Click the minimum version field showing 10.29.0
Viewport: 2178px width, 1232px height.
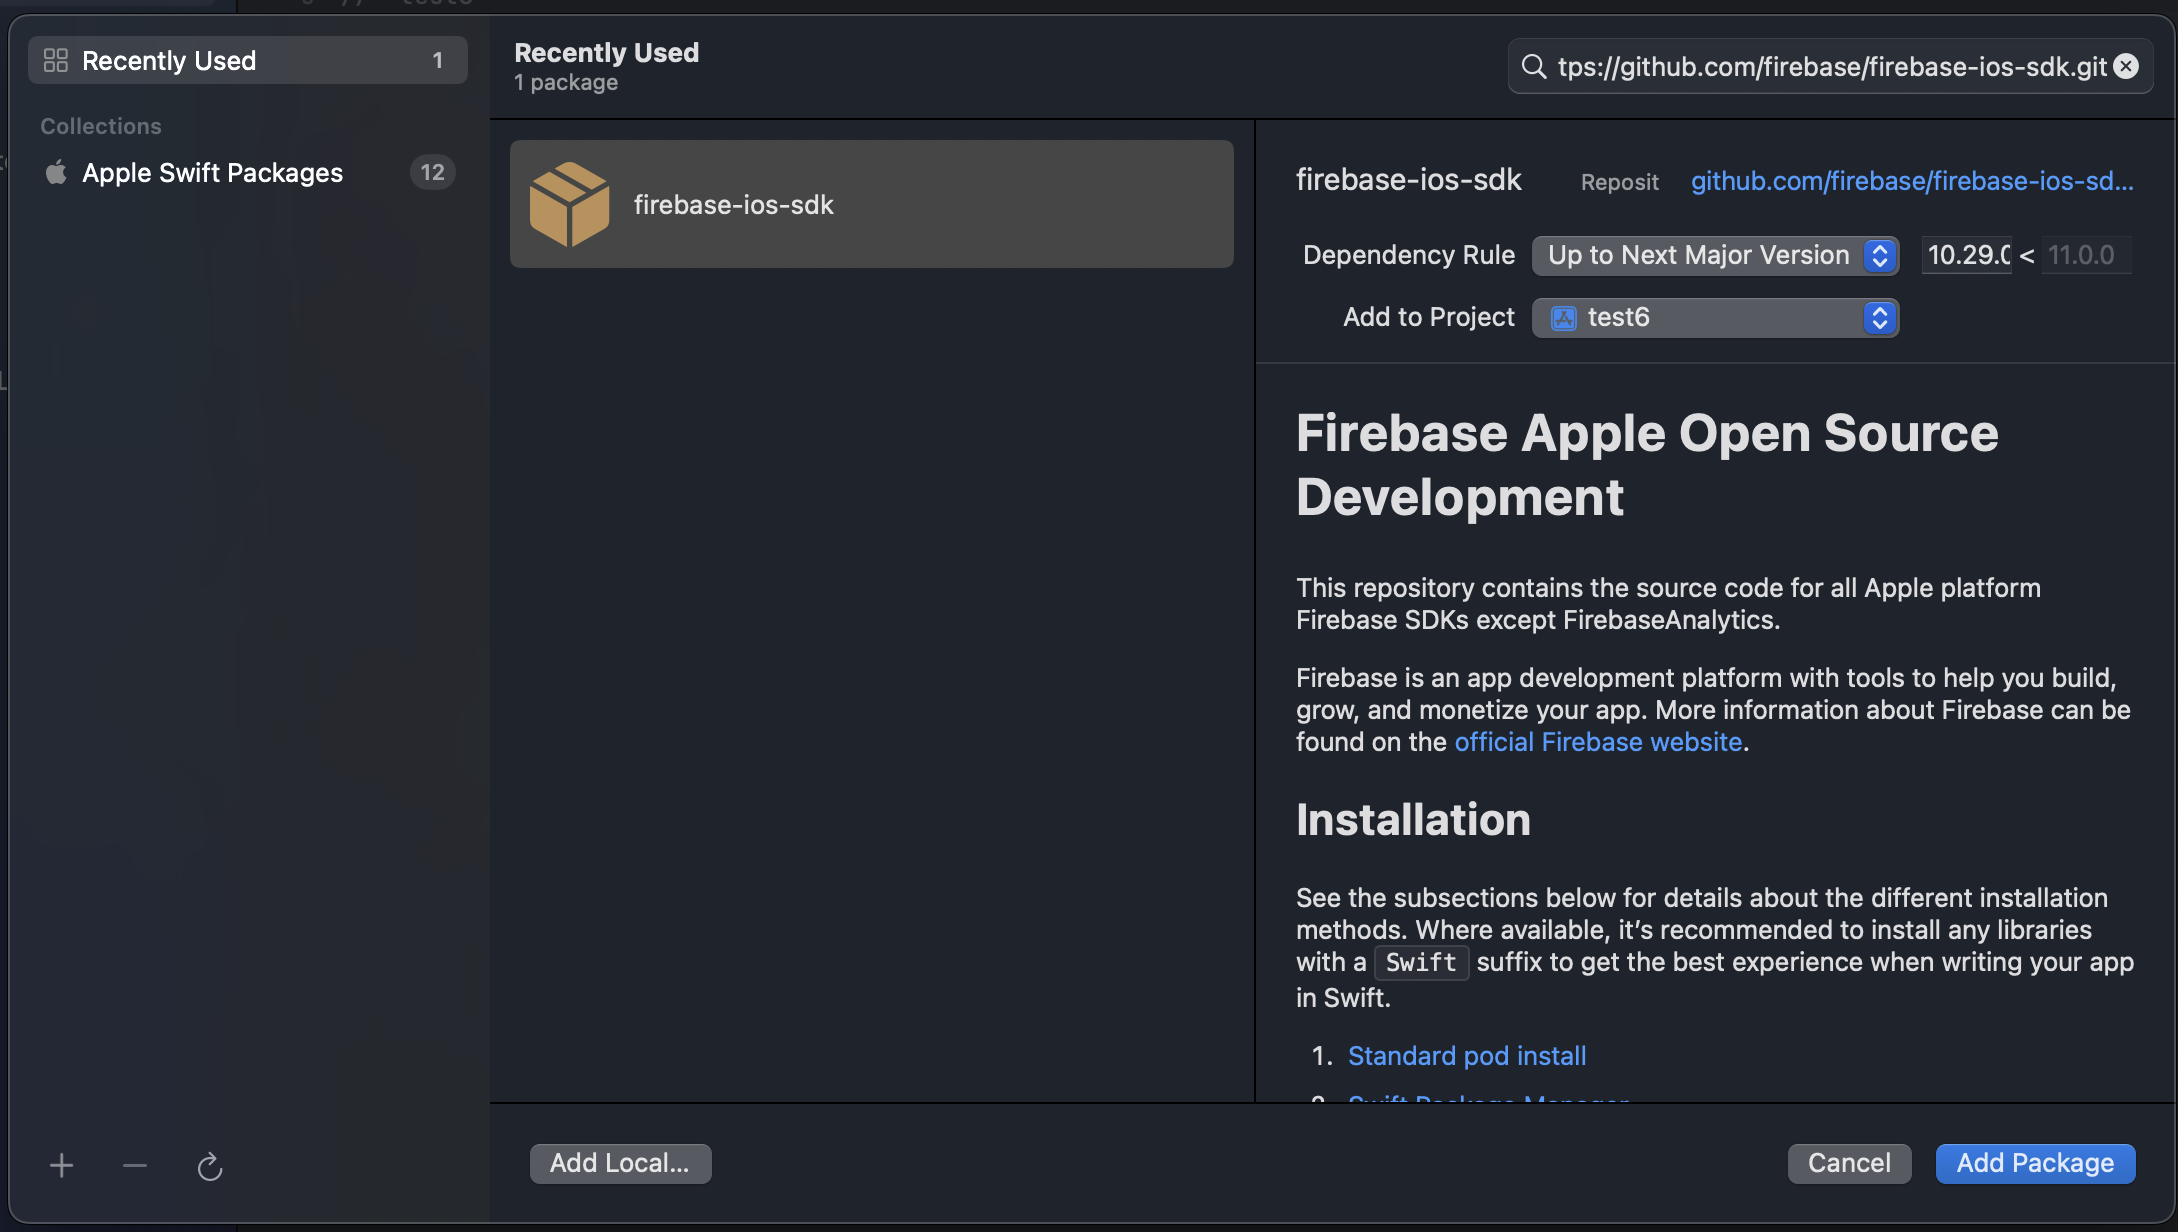click(x=1965, y=255)
